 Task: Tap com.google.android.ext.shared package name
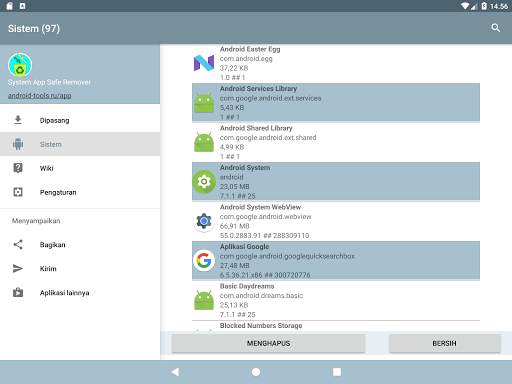[268, 138]
